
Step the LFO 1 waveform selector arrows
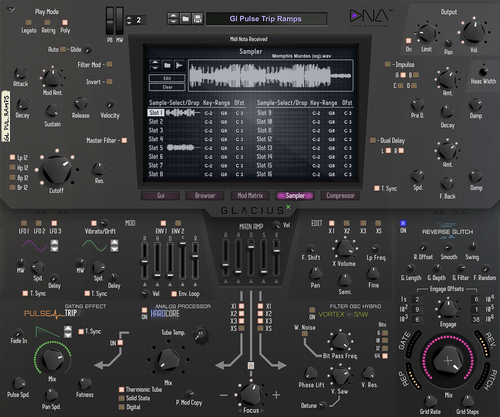point(54,246)
